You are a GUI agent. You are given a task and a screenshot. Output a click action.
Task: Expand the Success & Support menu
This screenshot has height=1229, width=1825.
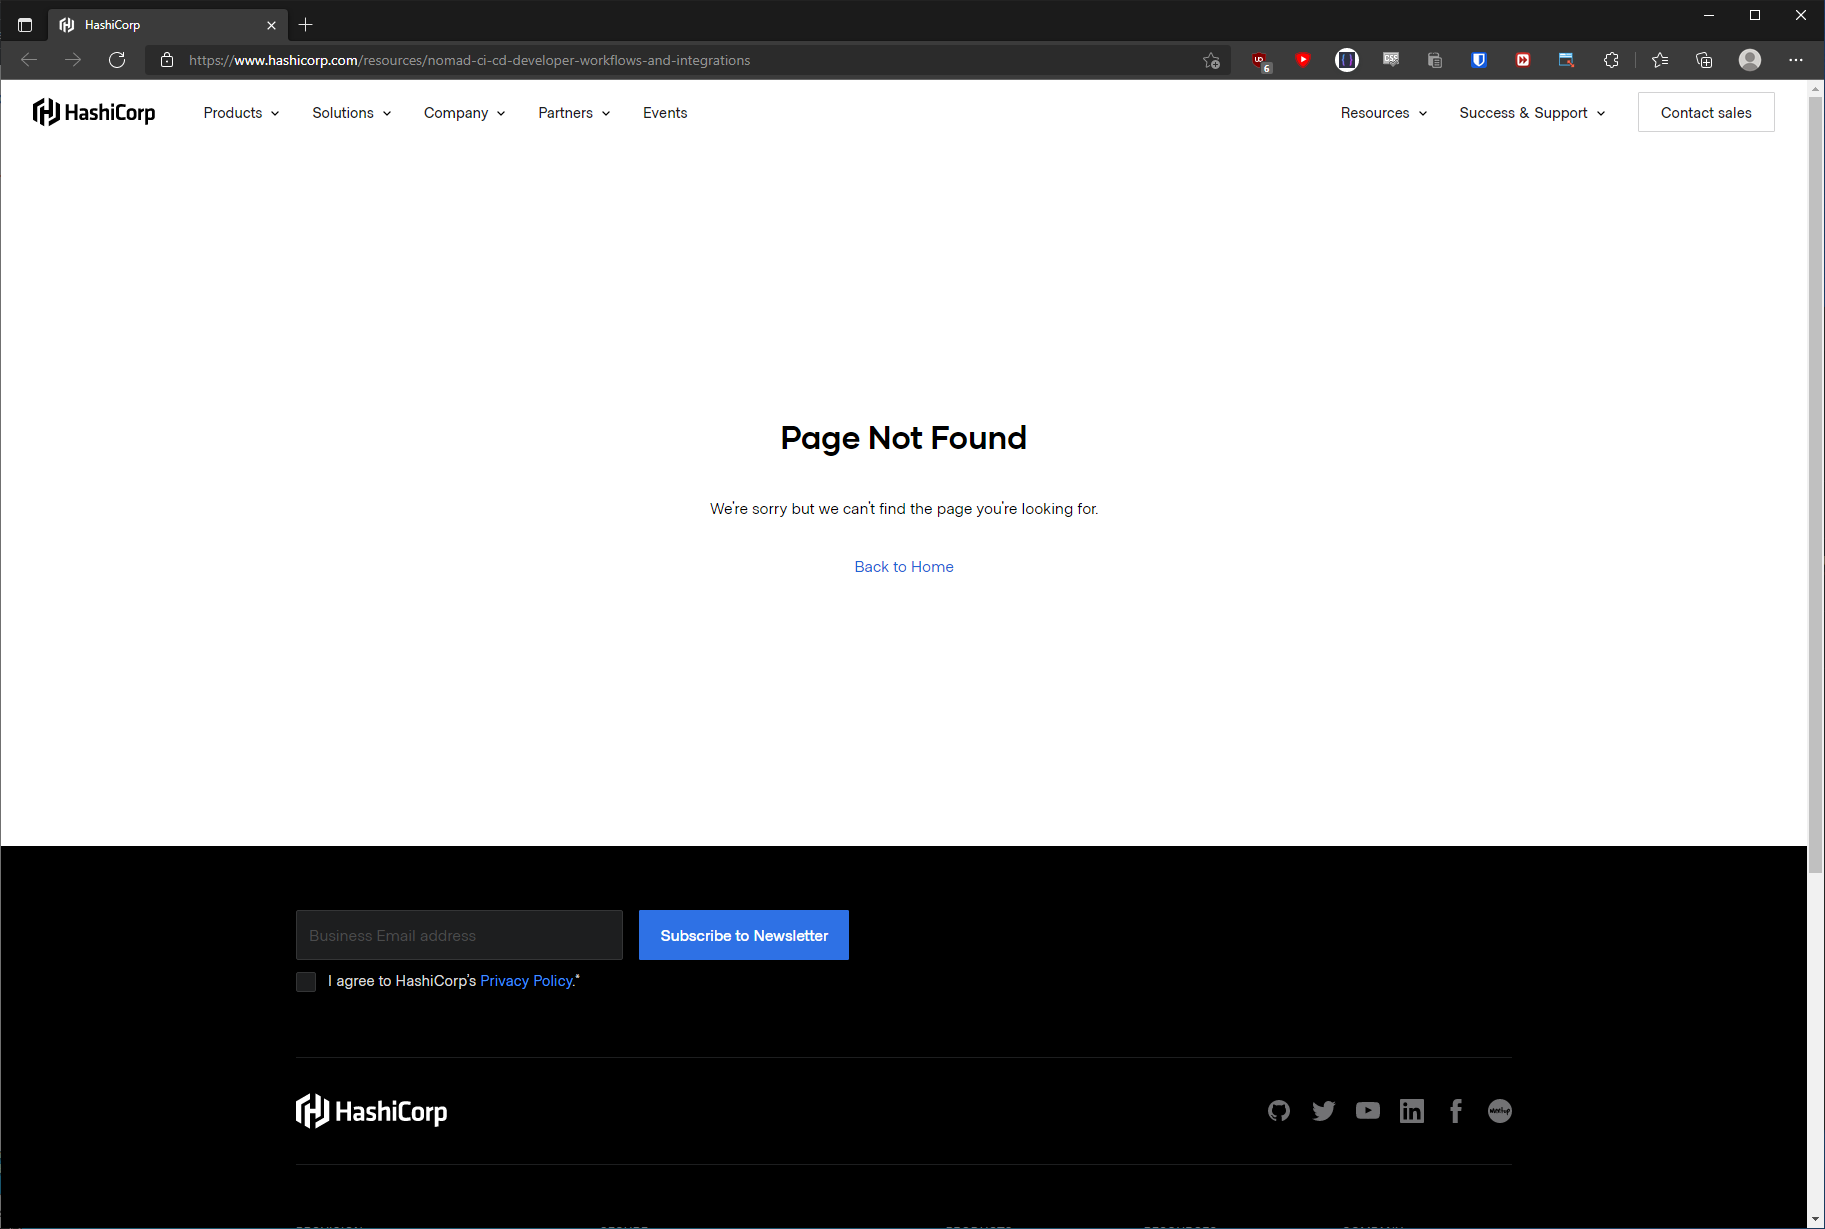pos(1529,113)
